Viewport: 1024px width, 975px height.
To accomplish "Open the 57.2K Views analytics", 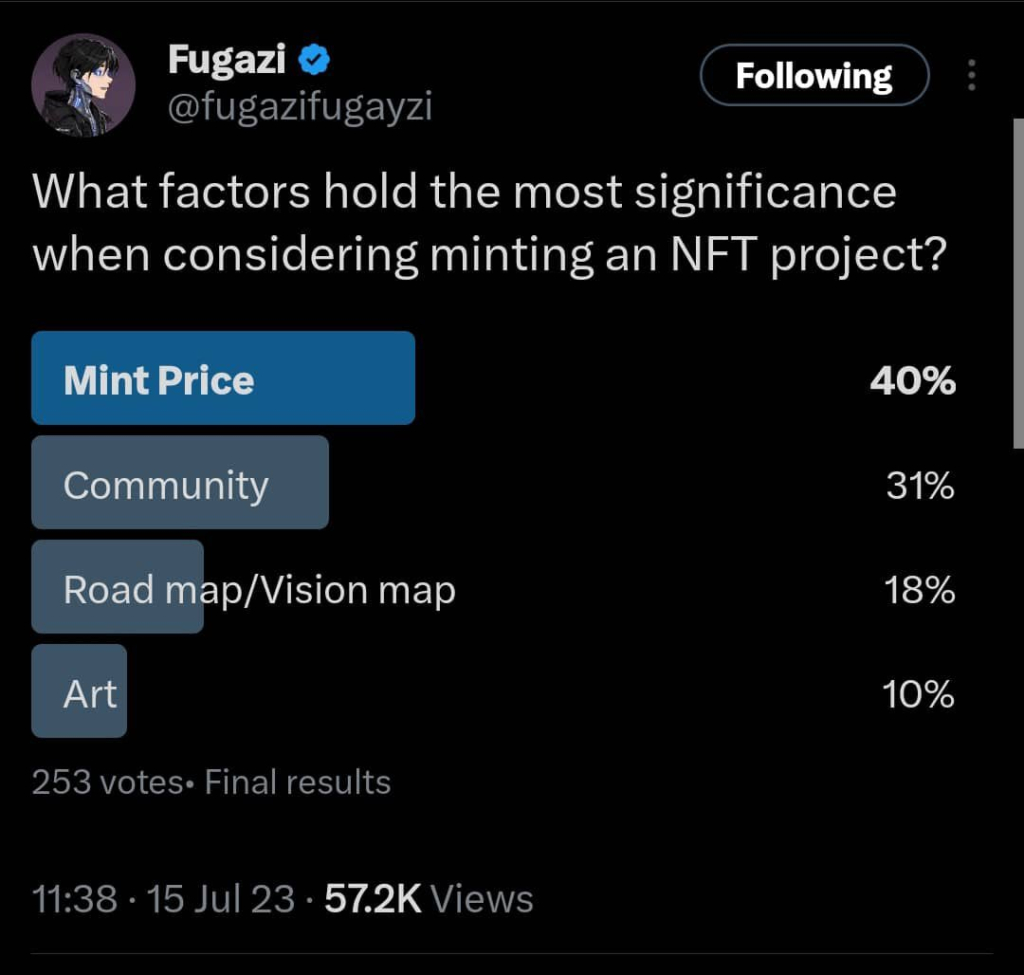I will pyautogui.click(x=429, y=899).
